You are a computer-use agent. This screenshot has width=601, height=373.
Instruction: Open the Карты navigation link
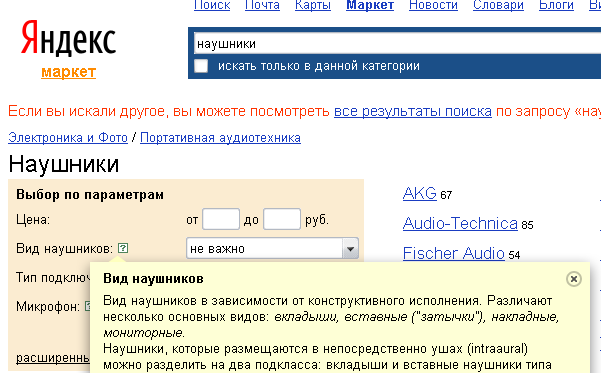tap(313, 5)
